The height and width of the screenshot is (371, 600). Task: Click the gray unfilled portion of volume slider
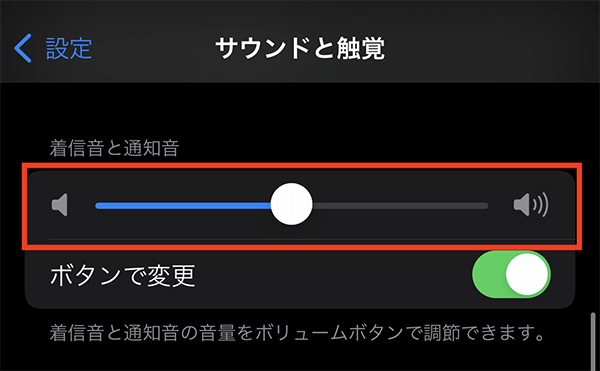[400, 206]
